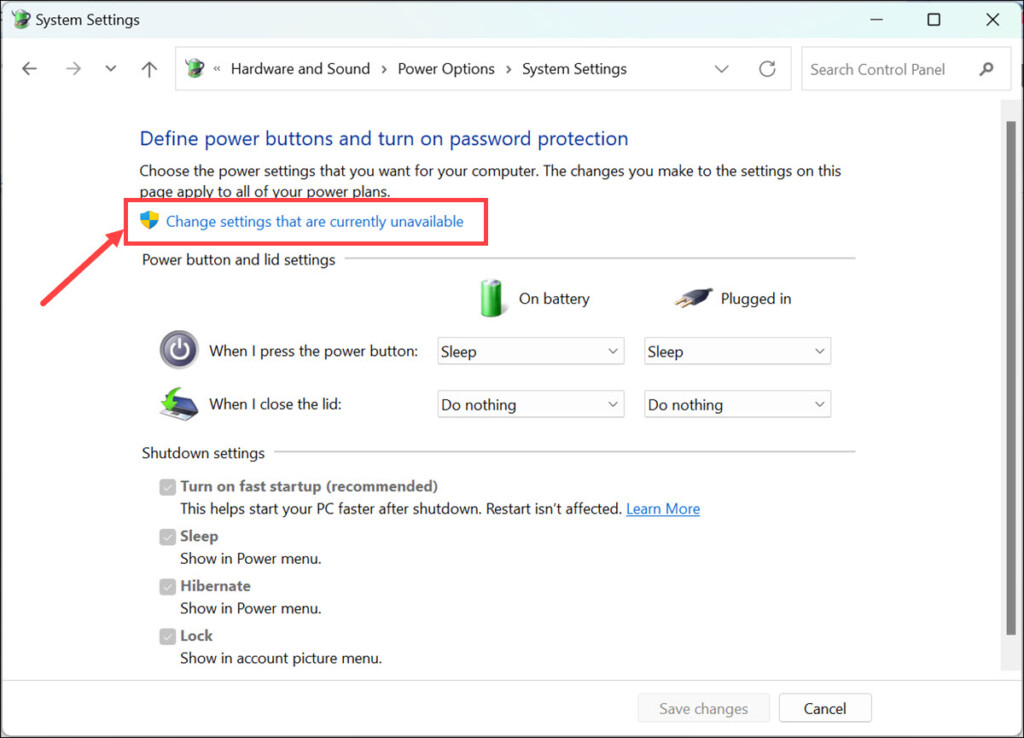This screenshot has width=1024, height=738.
Task: Click the Control Panel address bar icon
Action: (x=196, y=69)
